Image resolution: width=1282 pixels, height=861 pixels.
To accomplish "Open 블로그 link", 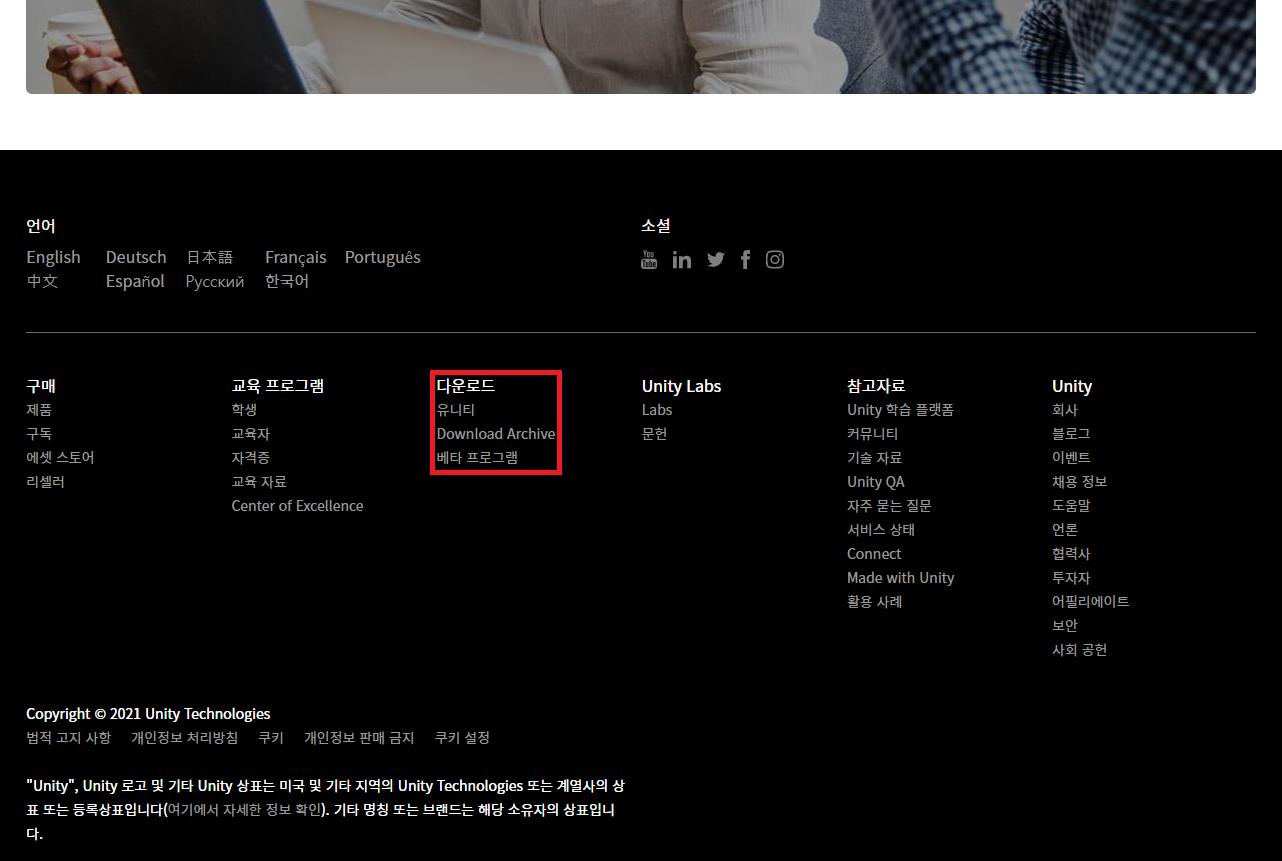I will (x=1071, y=434).
